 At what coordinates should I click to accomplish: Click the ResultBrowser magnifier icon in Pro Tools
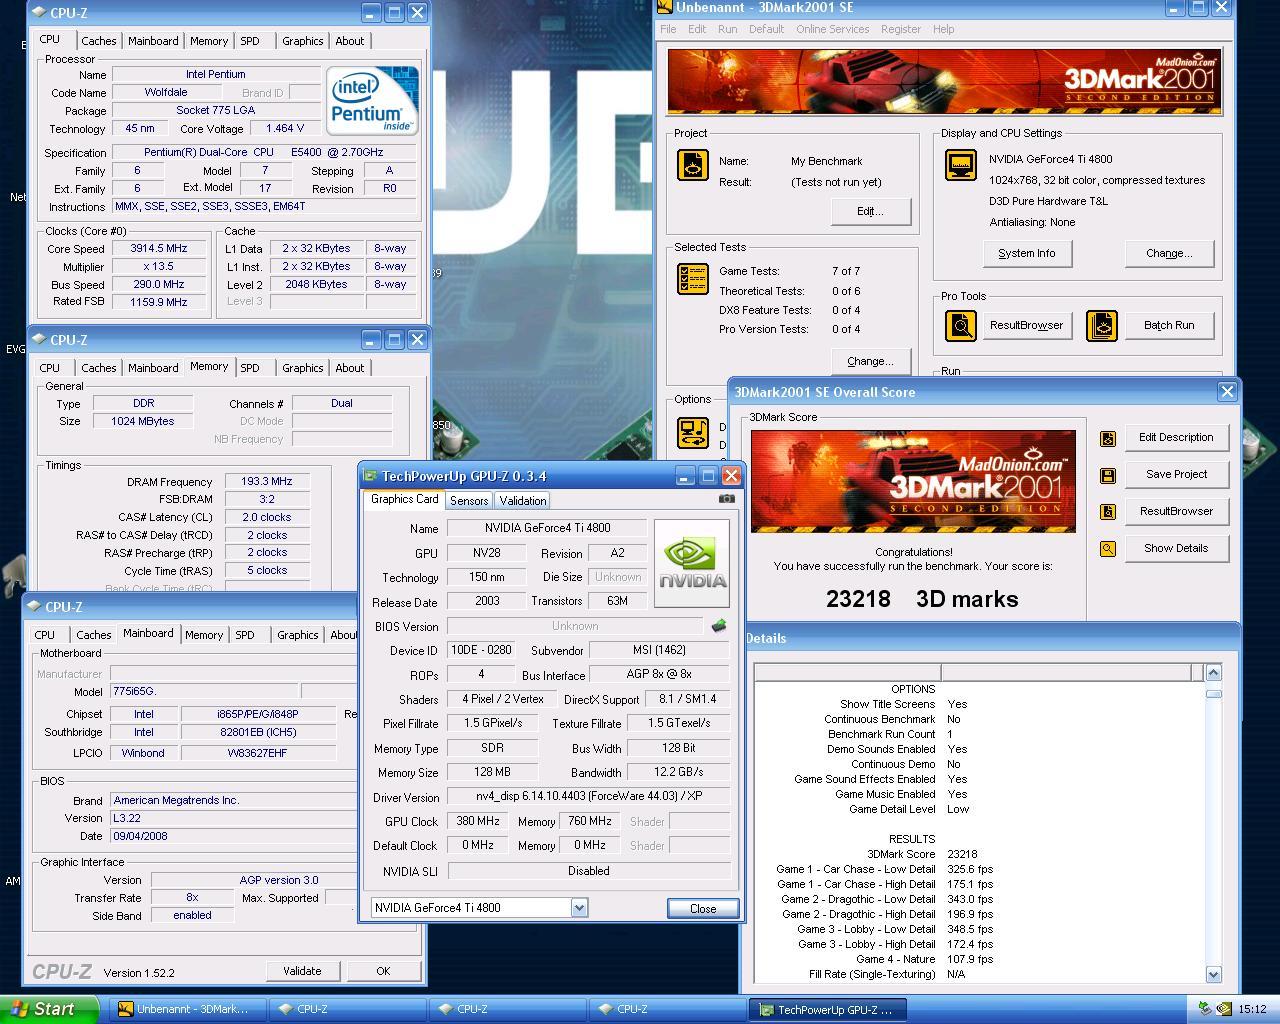[x=961, y=325]
